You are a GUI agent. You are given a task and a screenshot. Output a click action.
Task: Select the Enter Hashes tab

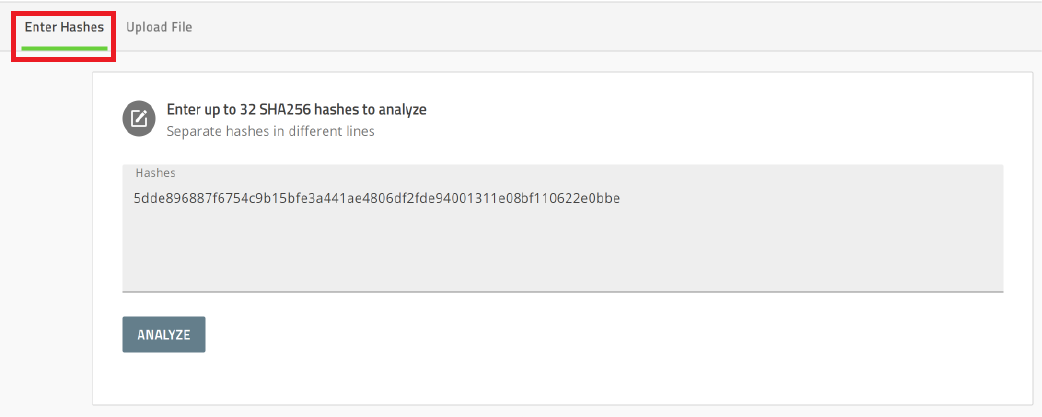64,27
